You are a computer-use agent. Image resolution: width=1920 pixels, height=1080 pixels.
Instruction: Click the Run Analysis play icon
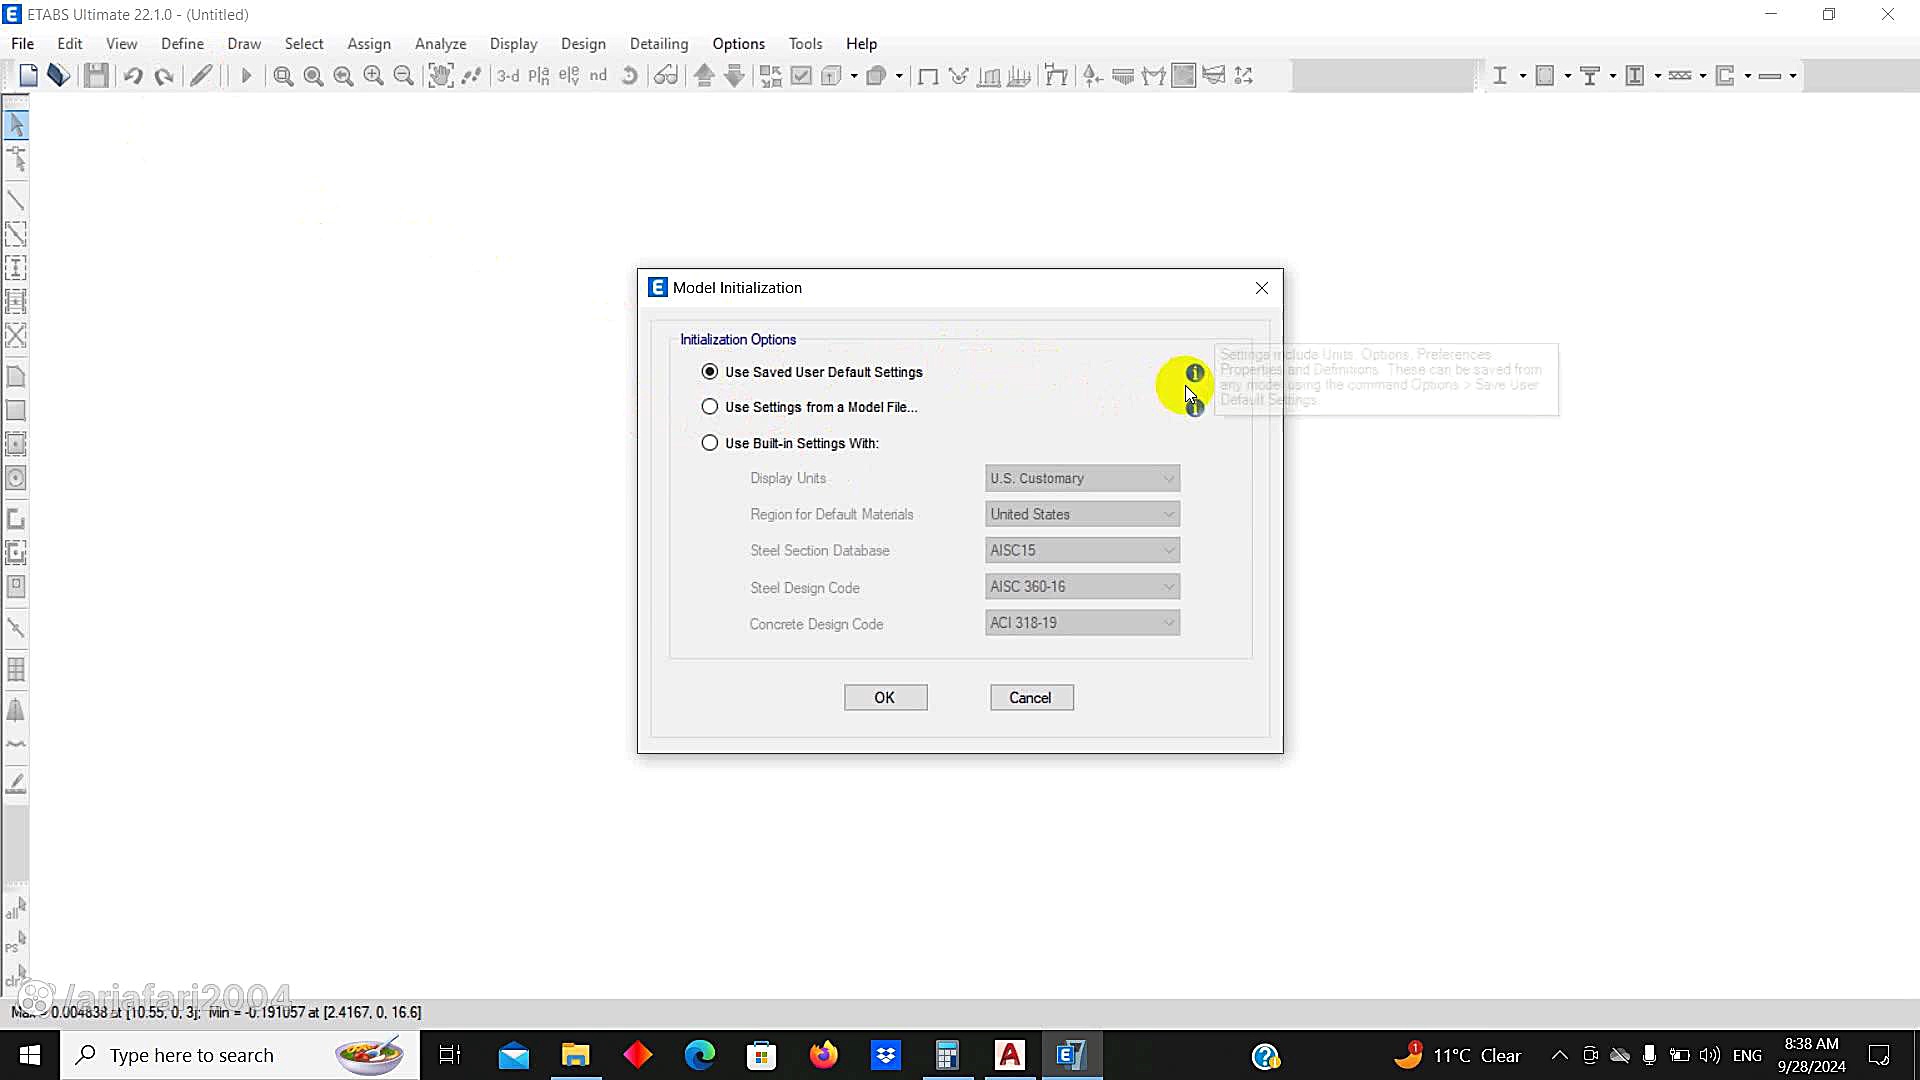(246, 76)
